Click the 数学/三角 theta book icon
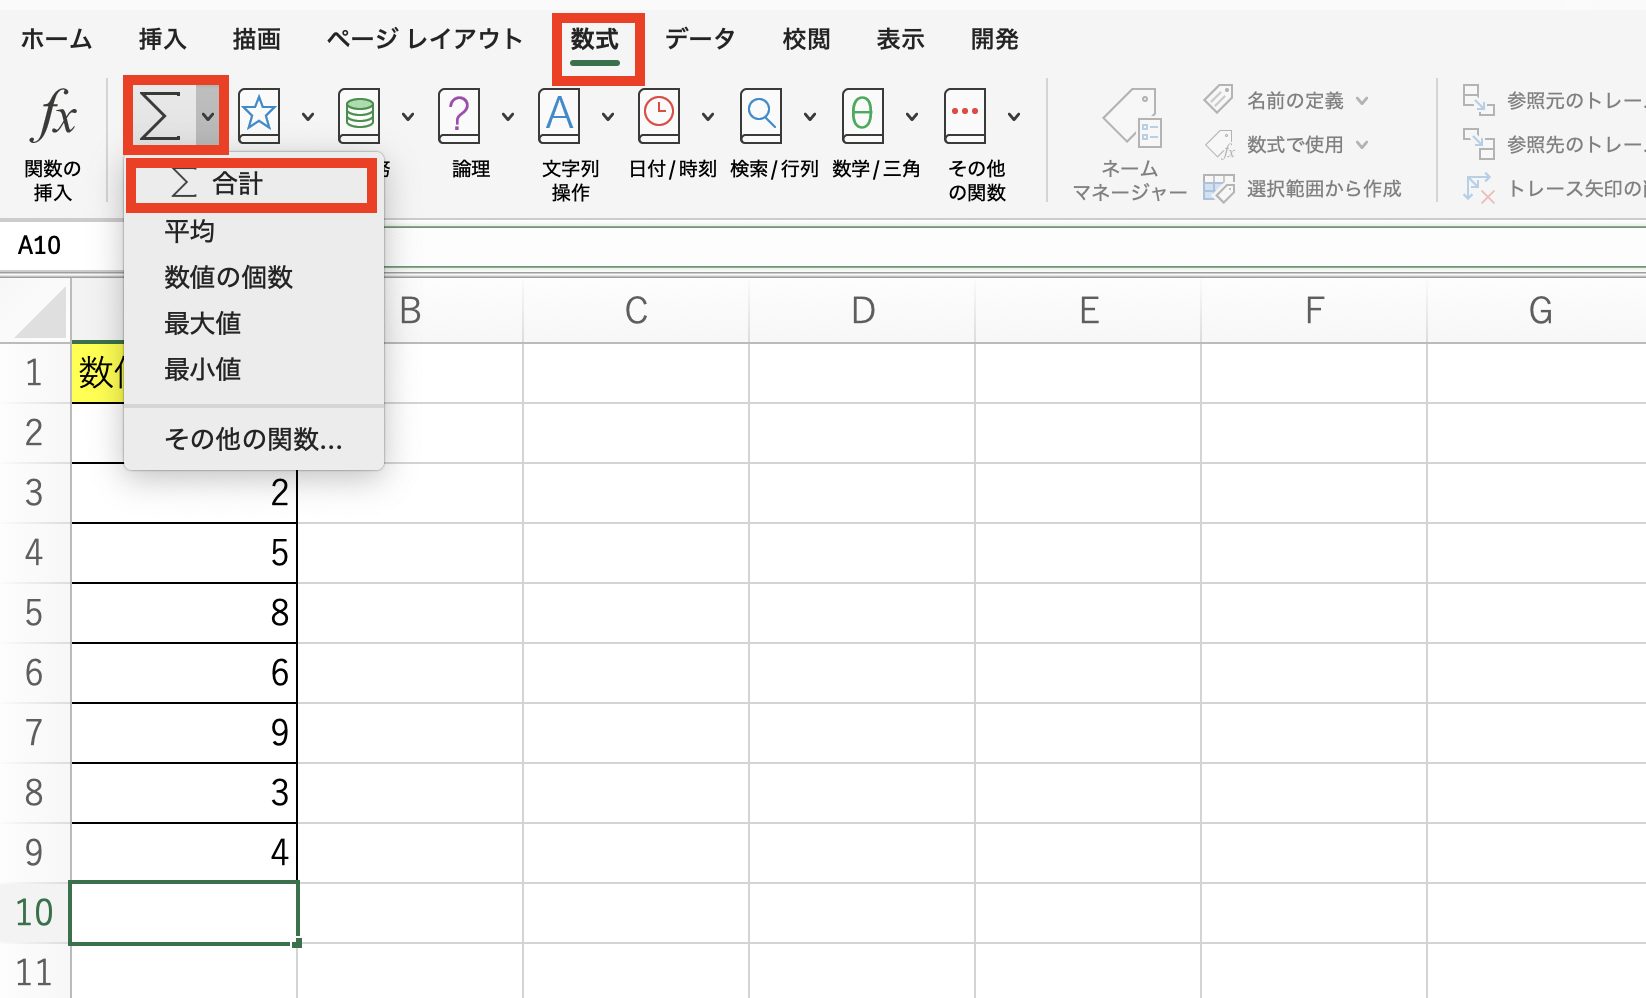1646x998 pixels. pyautogui.click(x=862, y=116)
